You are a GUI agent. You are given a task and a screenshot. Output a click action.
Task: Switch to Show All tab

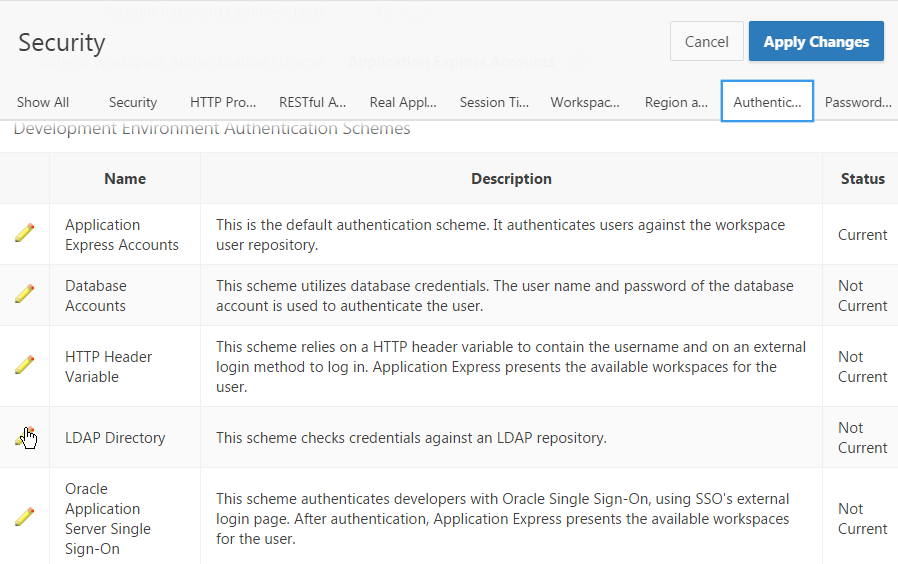coord(43,102)
